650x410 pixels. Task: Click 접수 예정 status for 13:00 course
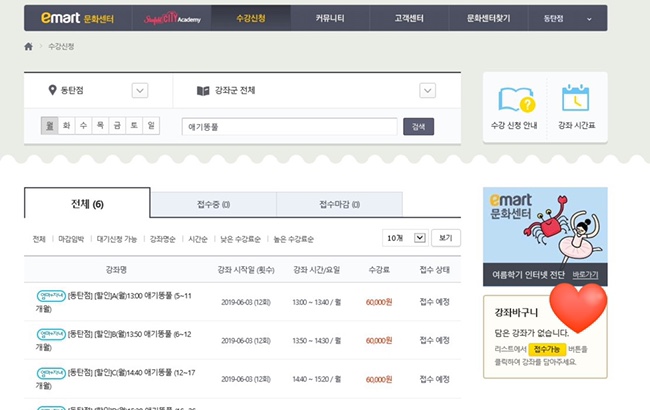[434, 302]
